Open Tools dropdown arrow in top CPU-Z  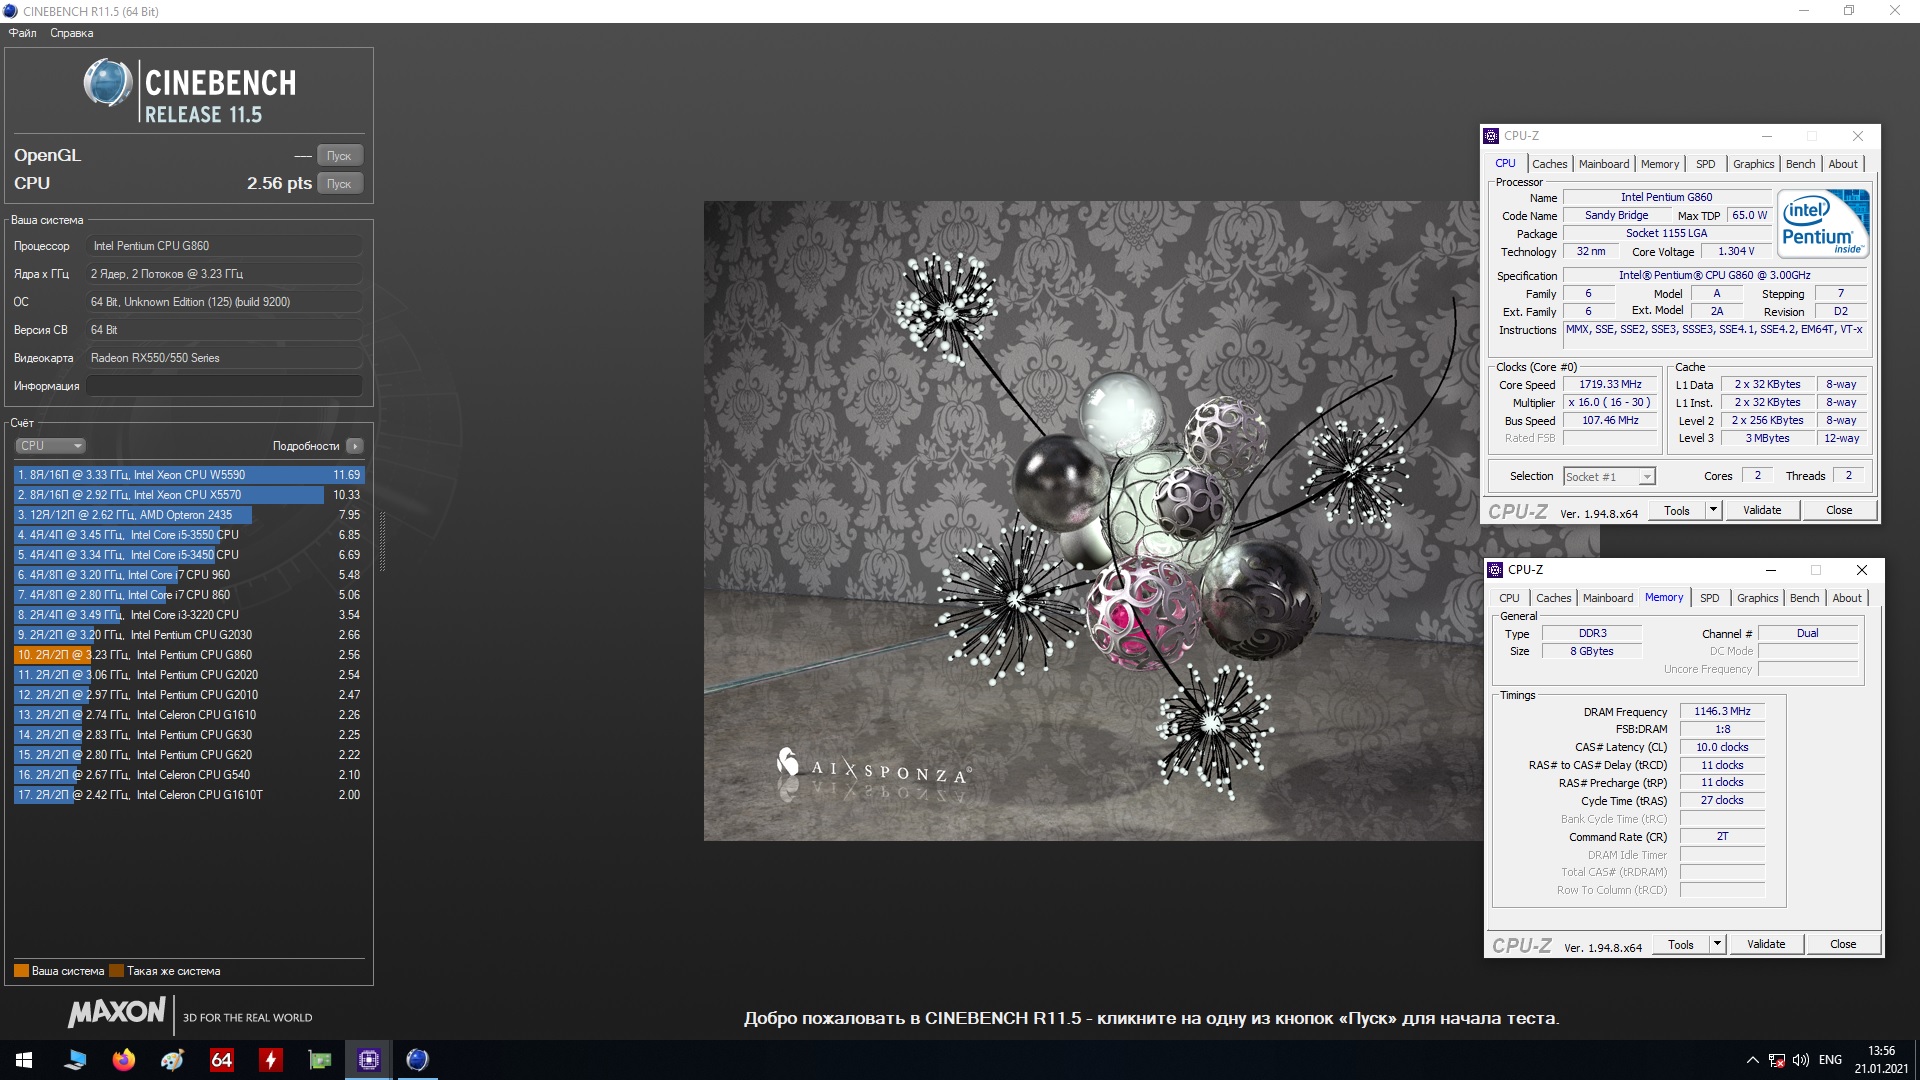point(1713,510)
